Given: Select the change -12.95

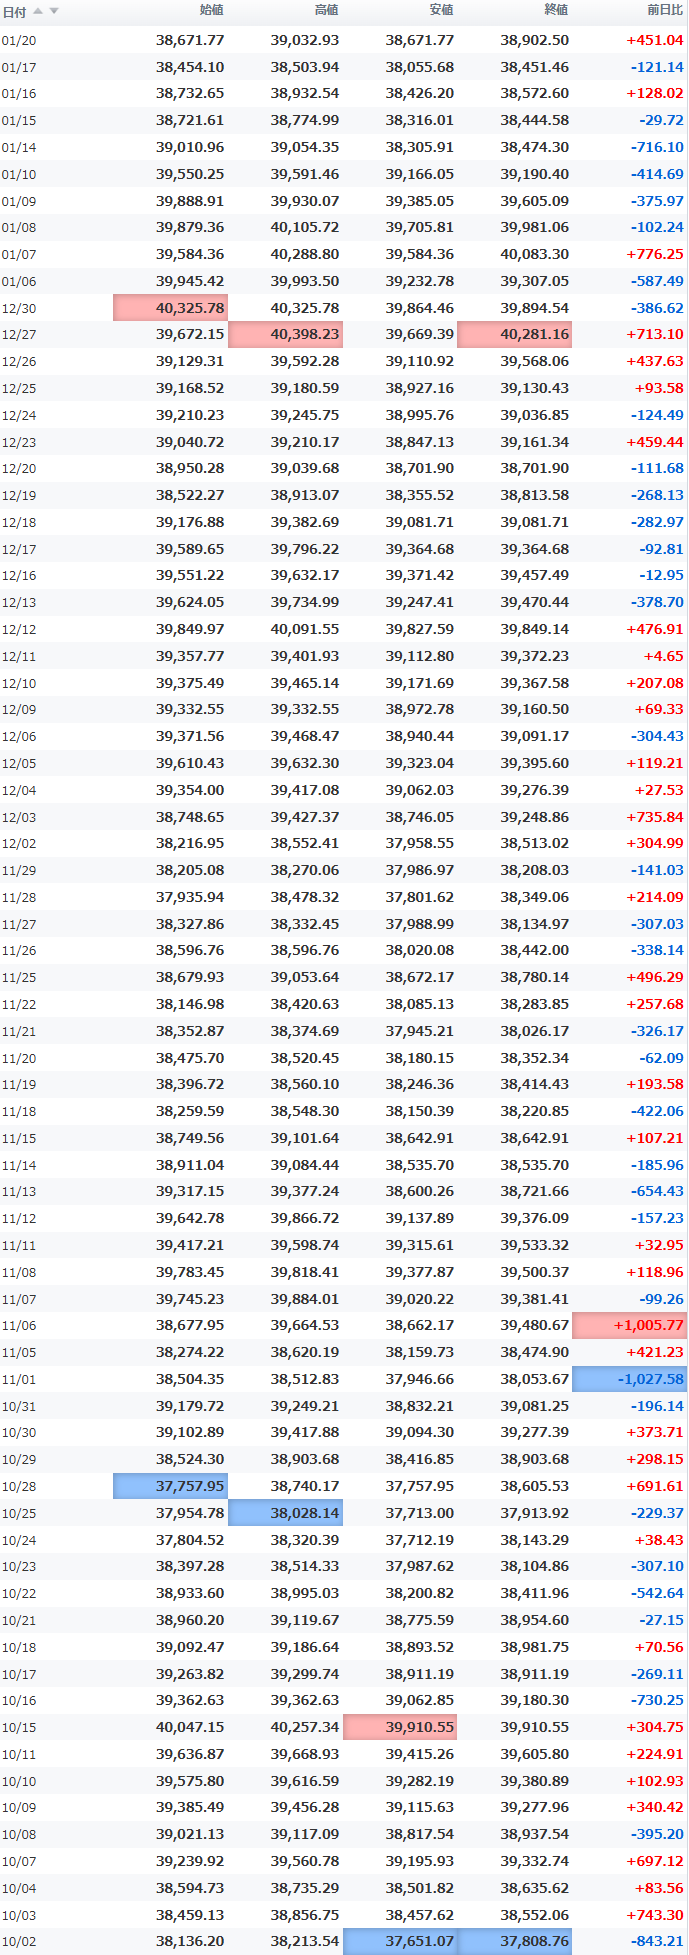Looking at the screenshot, I should point(661,575).
